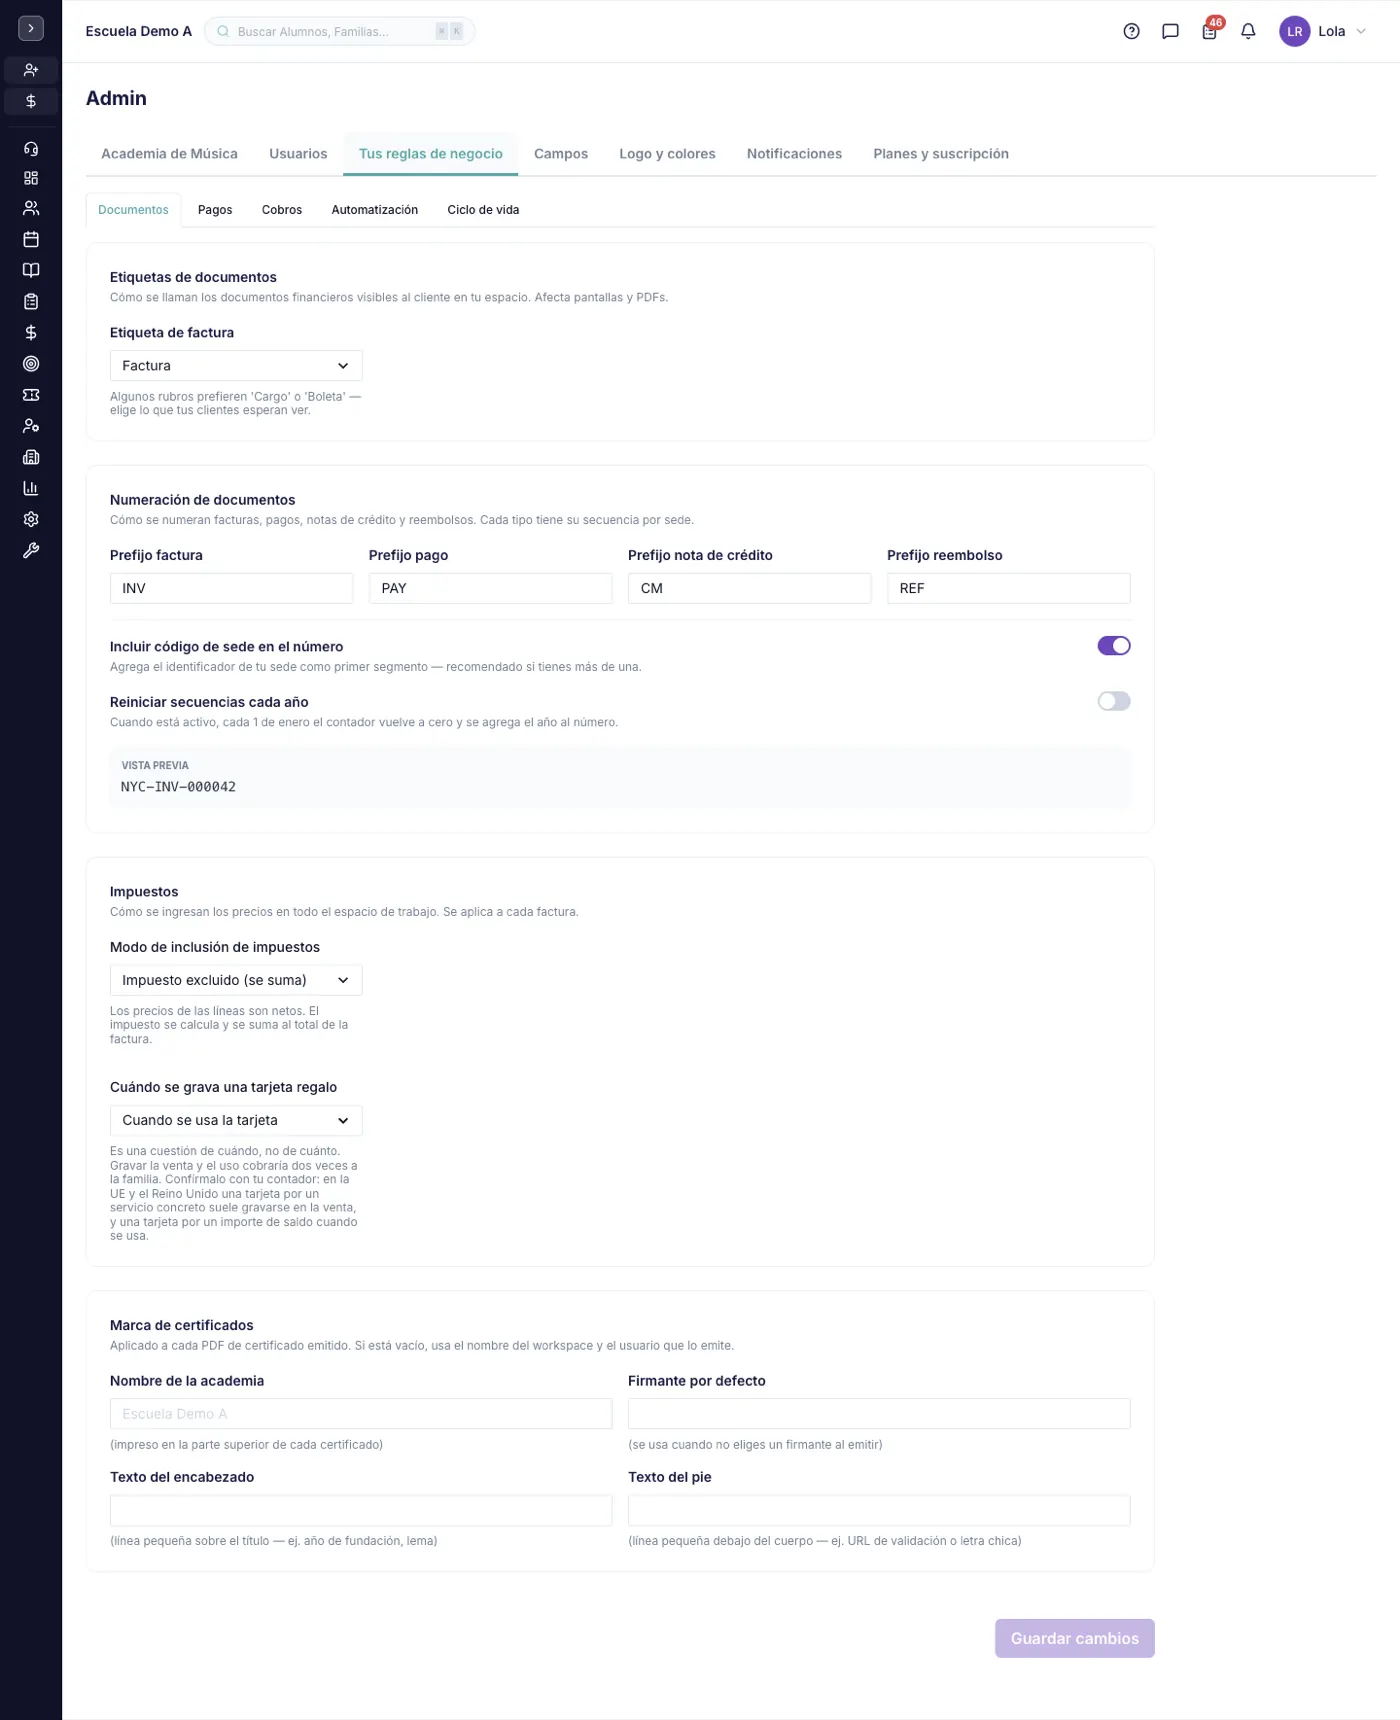
Task: Open the building icon in sidebar
Action: click(31, 457)
